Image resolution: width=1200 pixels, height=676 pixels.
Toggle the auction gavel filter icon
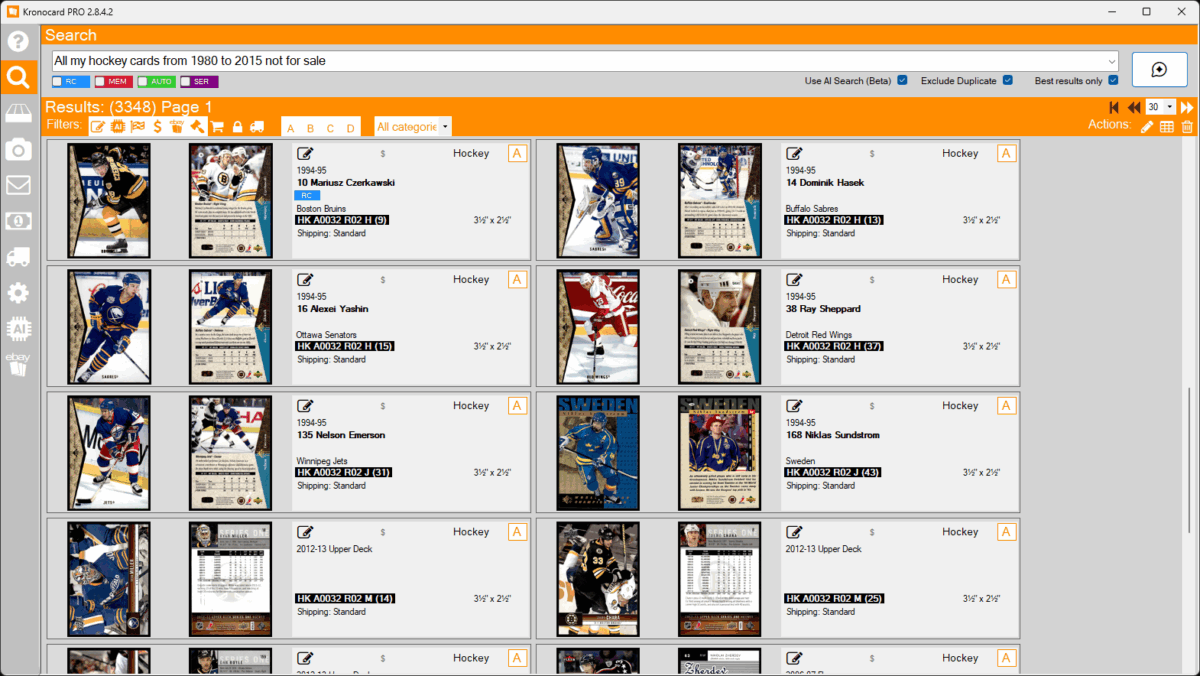click(x=197, y=126)
